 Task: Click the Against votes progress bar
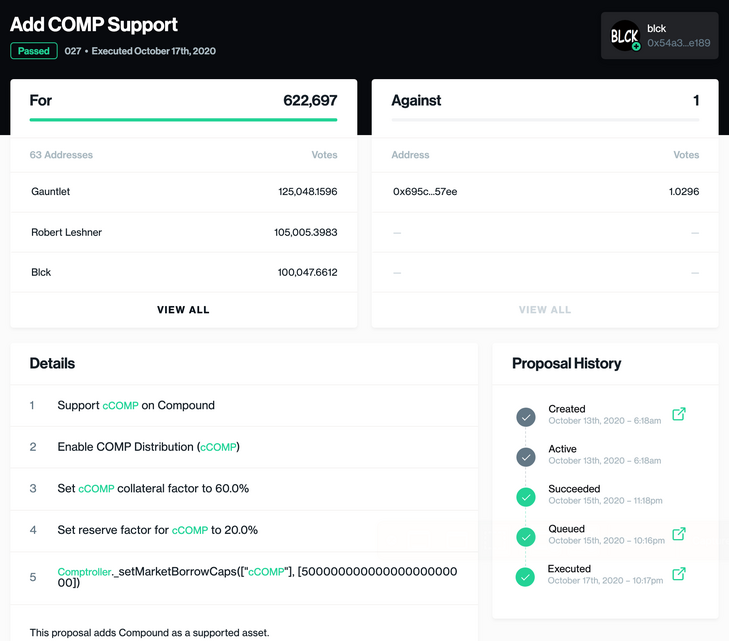[x=545, y=120]
